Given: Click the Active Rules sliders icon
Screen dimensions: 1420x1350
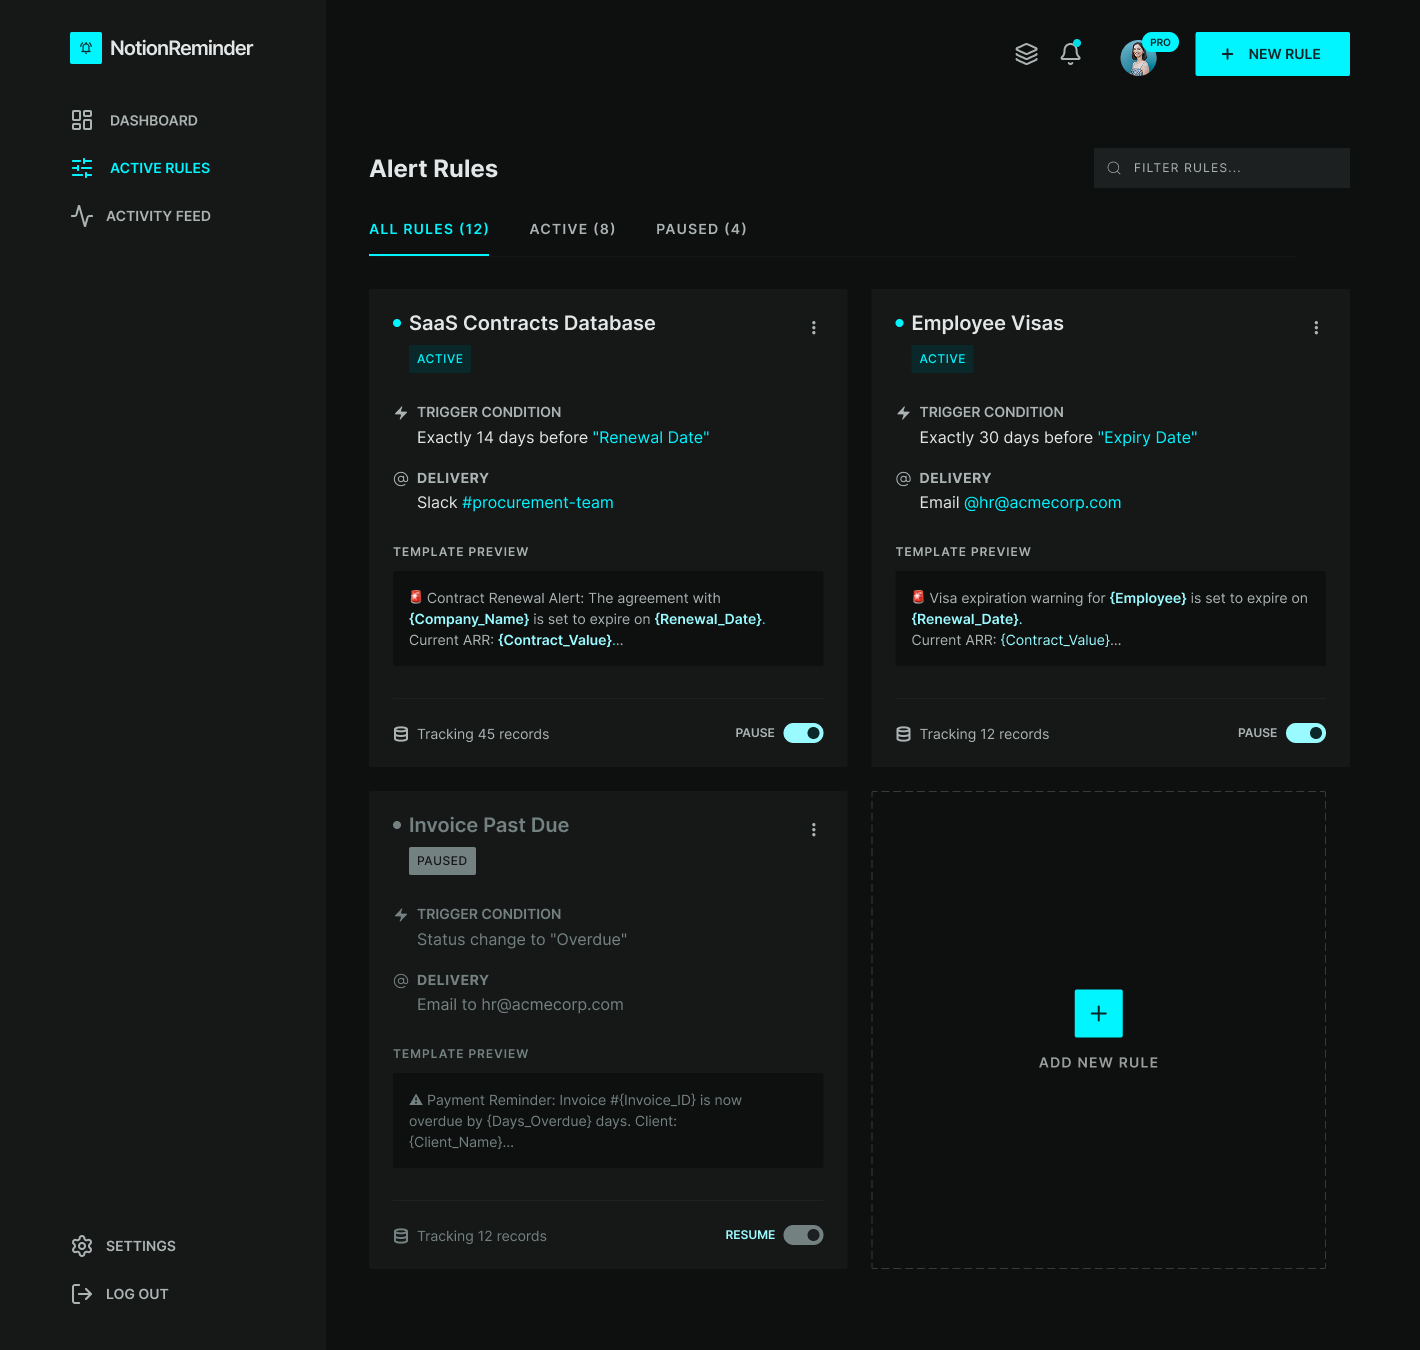Looking at the screenshot, I should point(82,168).
